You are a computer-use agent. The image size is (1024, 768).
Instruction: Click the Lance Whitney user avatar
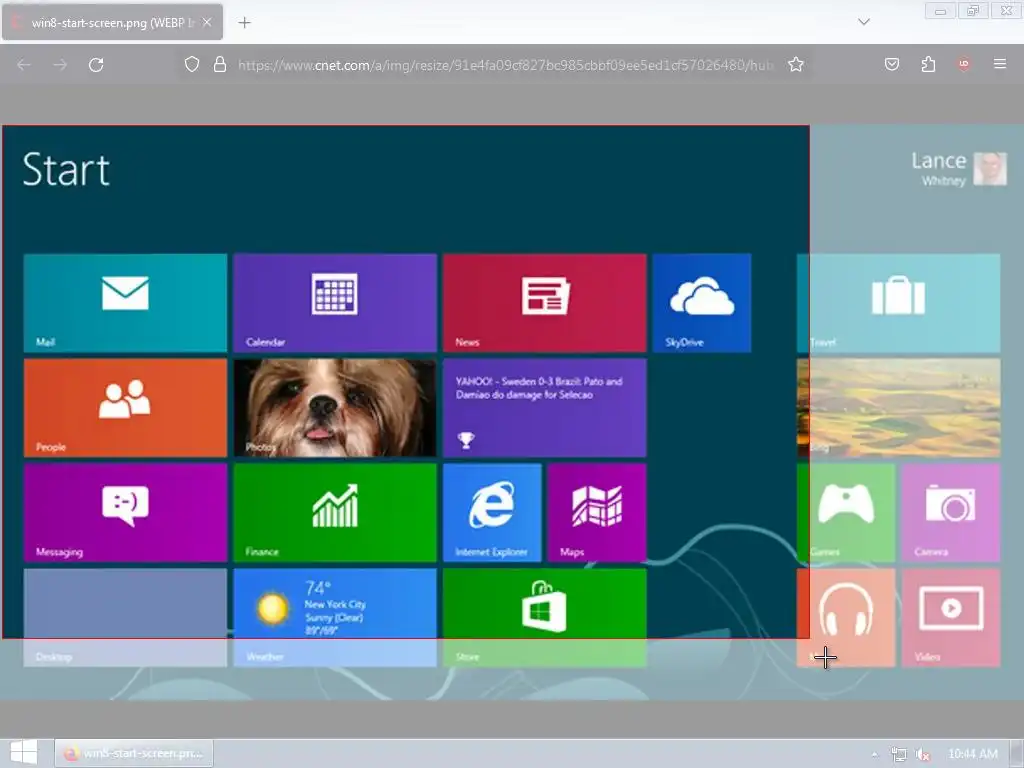(990, 168)
